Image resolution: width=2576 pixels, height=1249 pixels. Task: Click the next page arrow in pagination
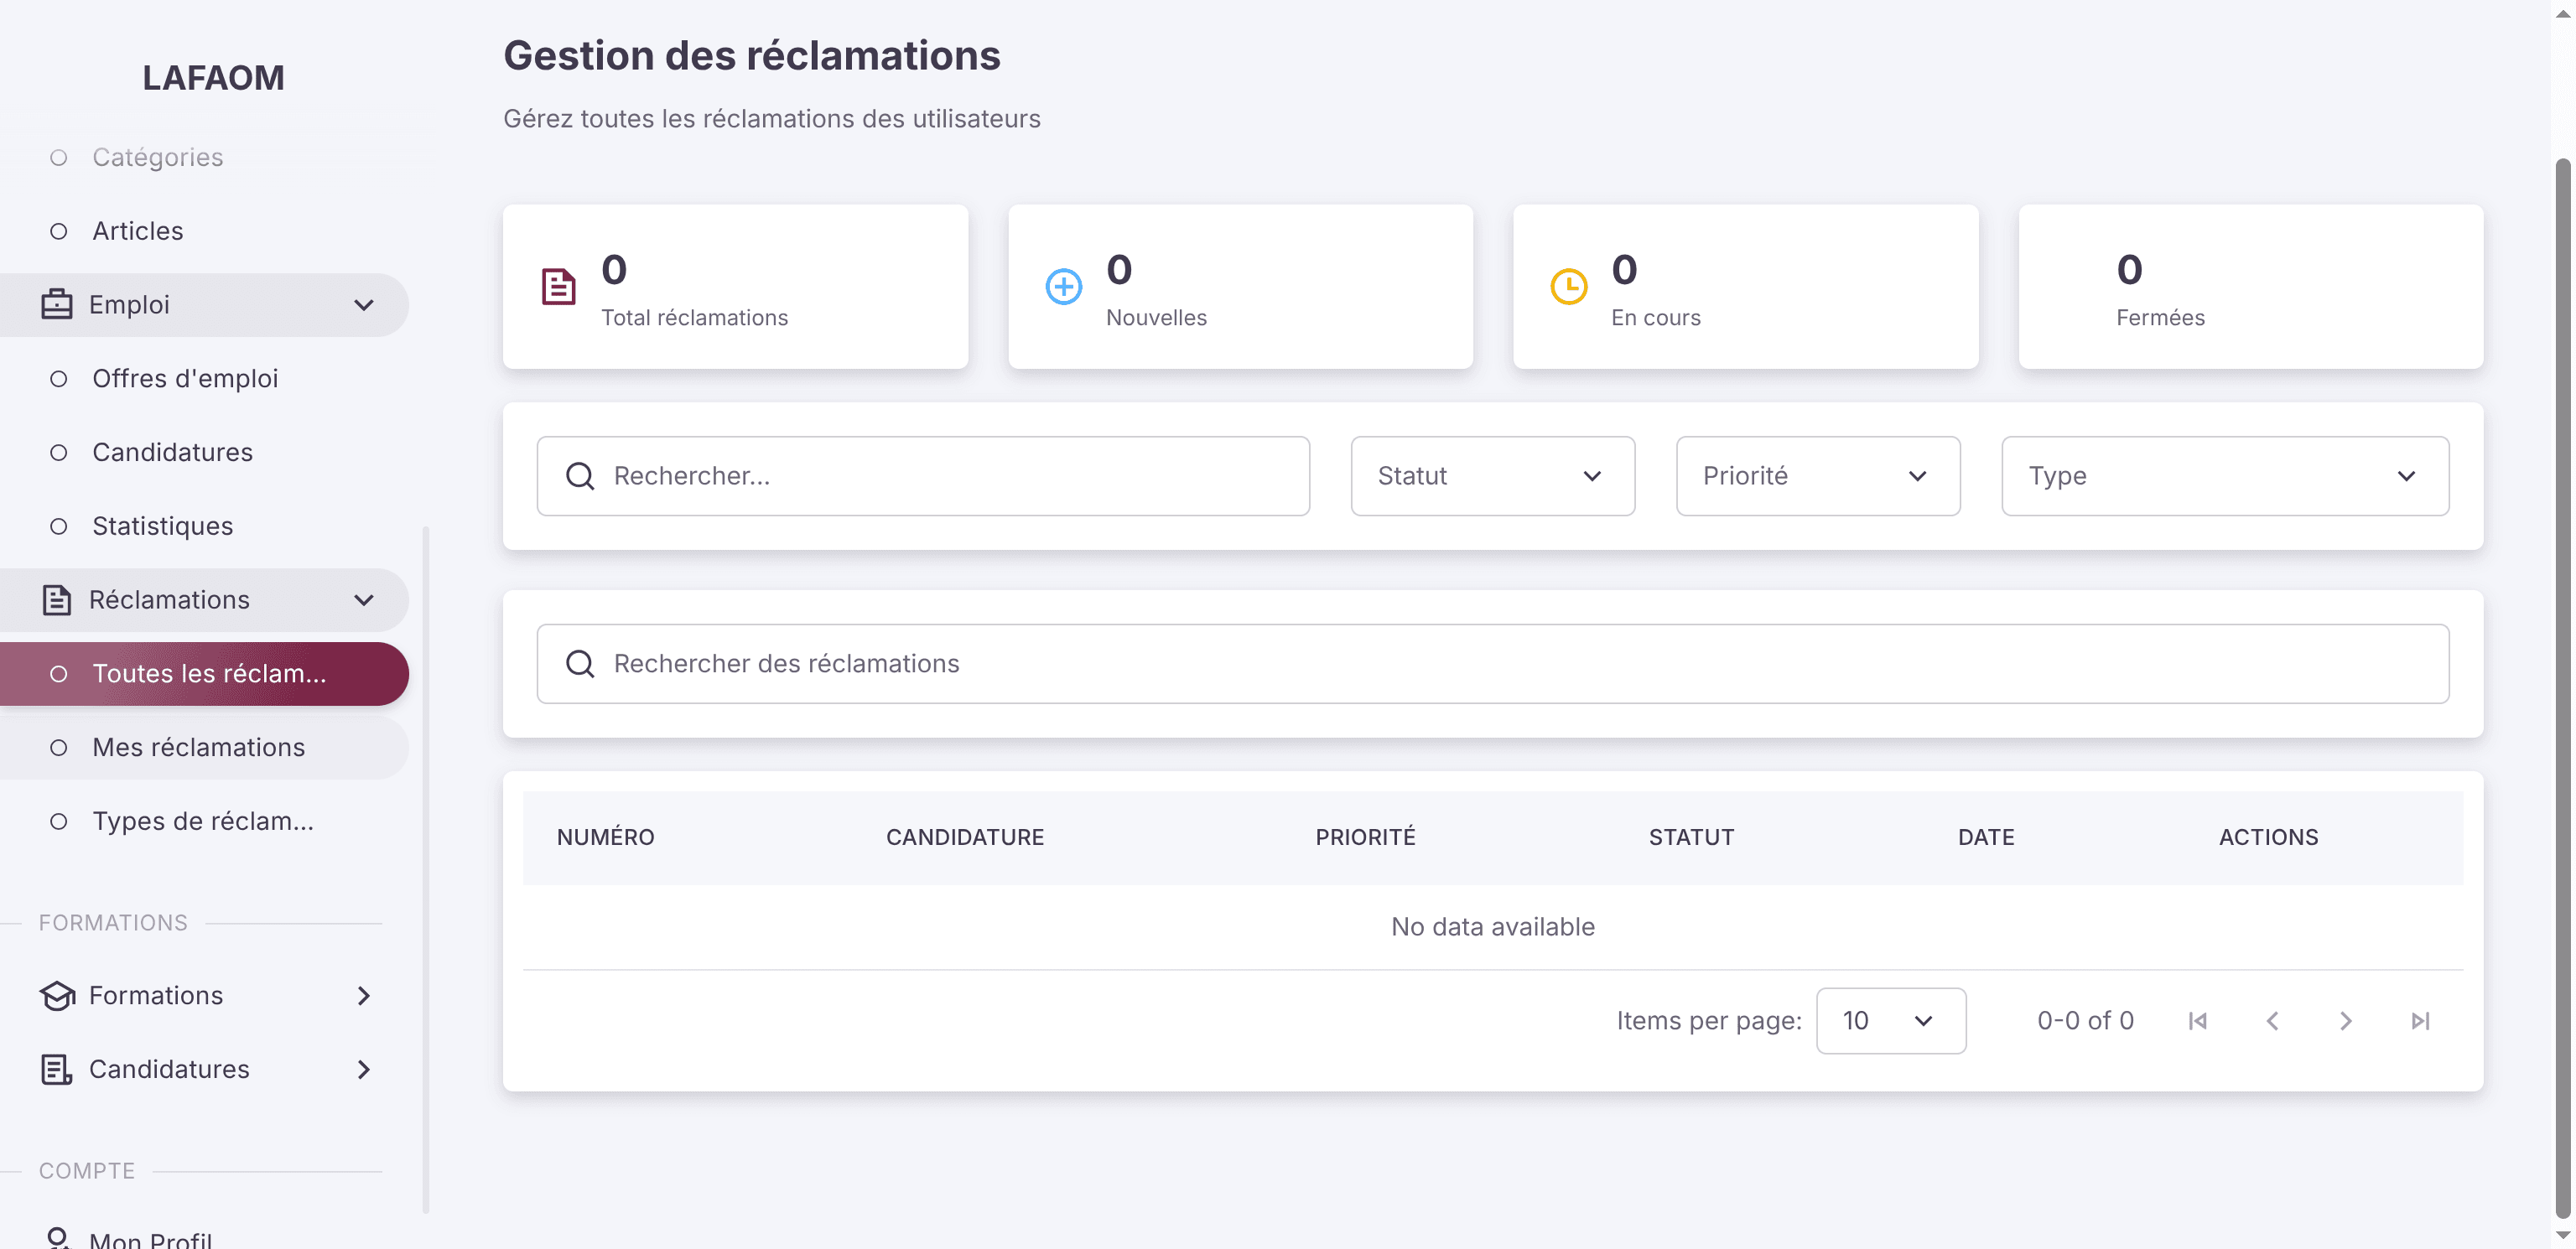click(x=2346, y=1021)
